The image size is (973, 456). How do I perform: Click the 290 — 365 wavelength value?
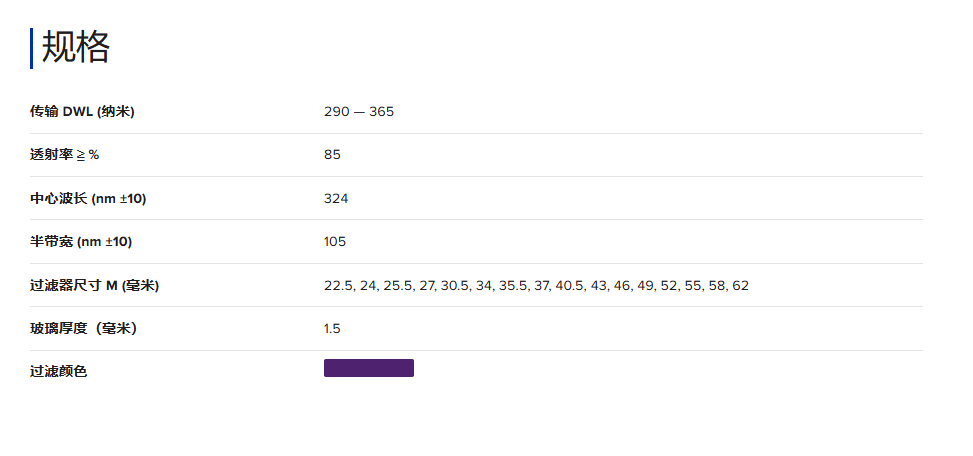pyautogui.click(x=359, y=111)
